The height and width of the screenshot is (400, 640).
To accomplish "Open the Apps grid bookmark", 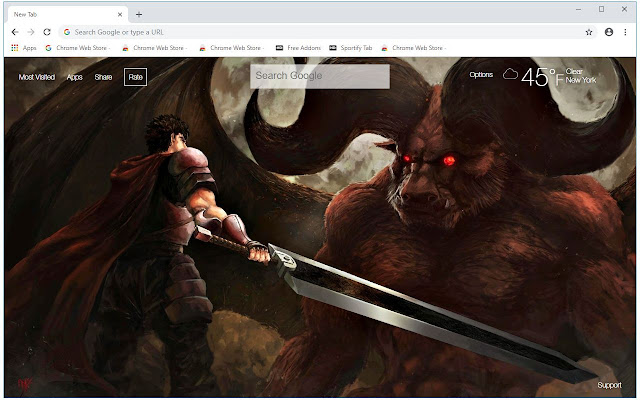I will coord(24,48).
